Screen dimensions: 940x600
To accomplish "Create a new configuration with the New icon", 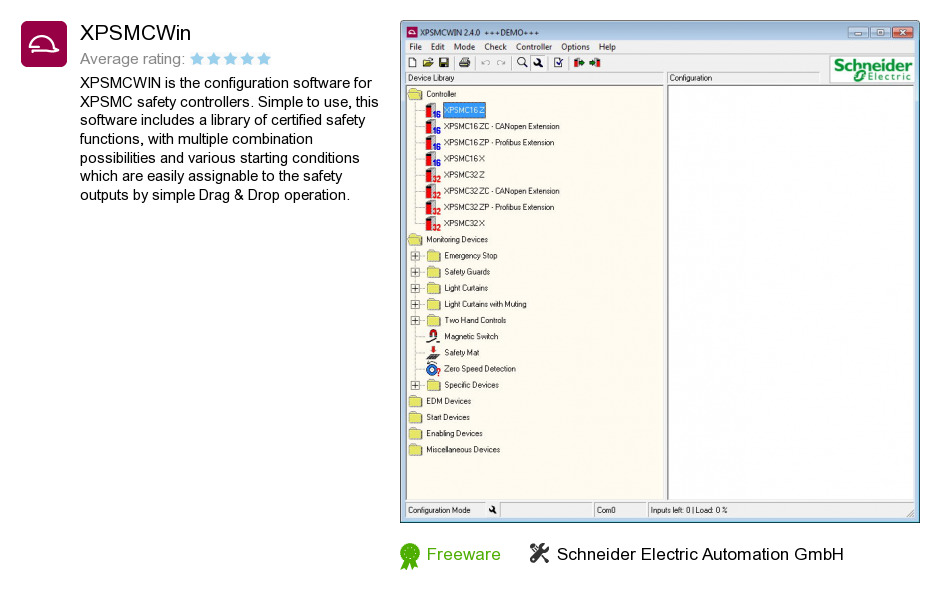I will click(412, 62).
